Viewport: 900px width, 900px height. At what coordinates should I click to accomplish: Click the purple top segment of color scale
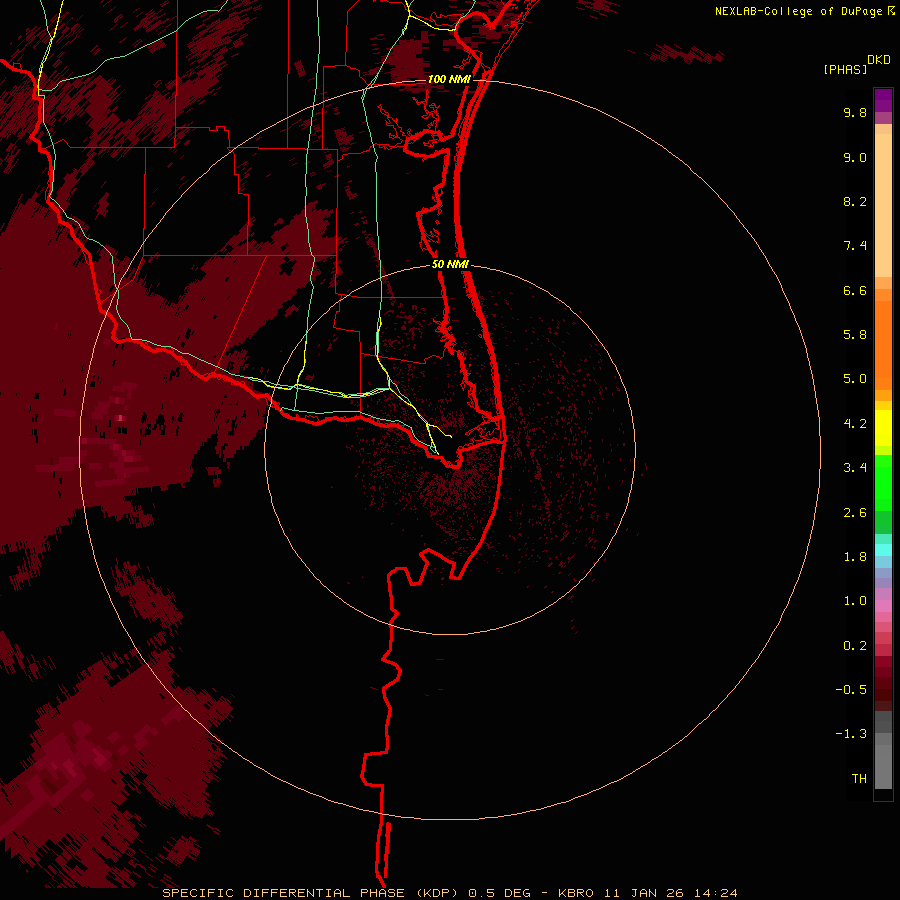point(883,100)
